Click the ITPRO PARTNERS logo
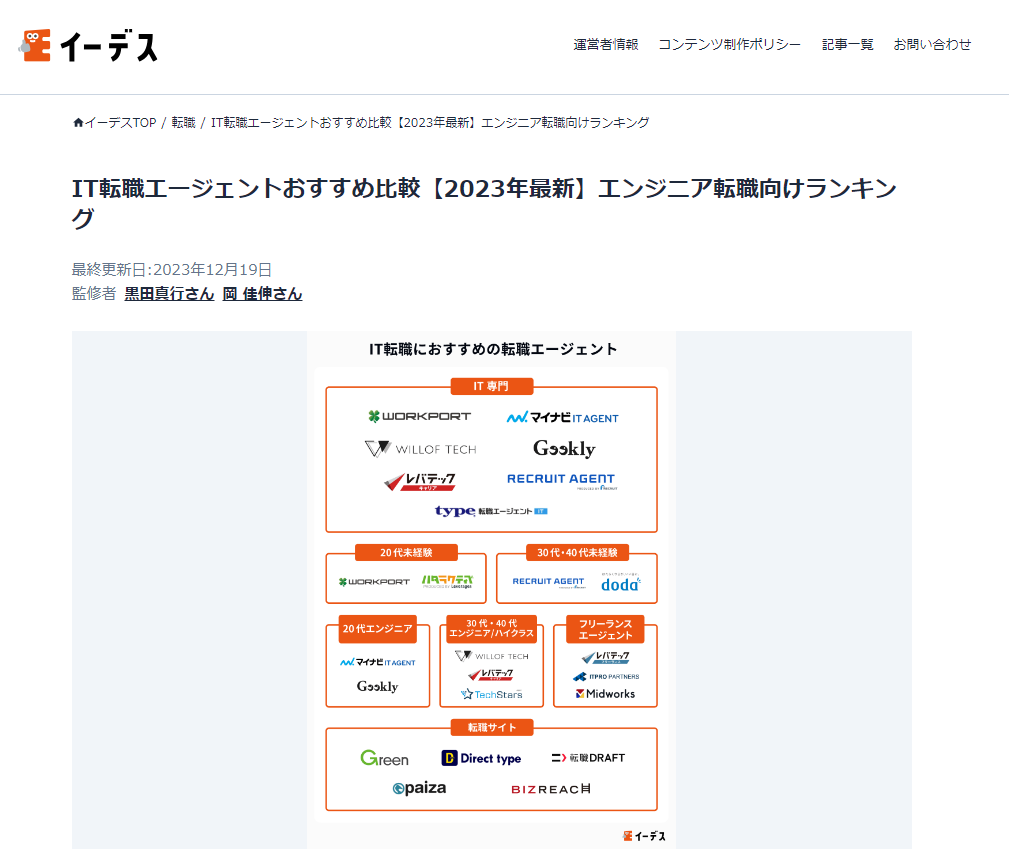The image size is (1009, 862). point(606,677)
